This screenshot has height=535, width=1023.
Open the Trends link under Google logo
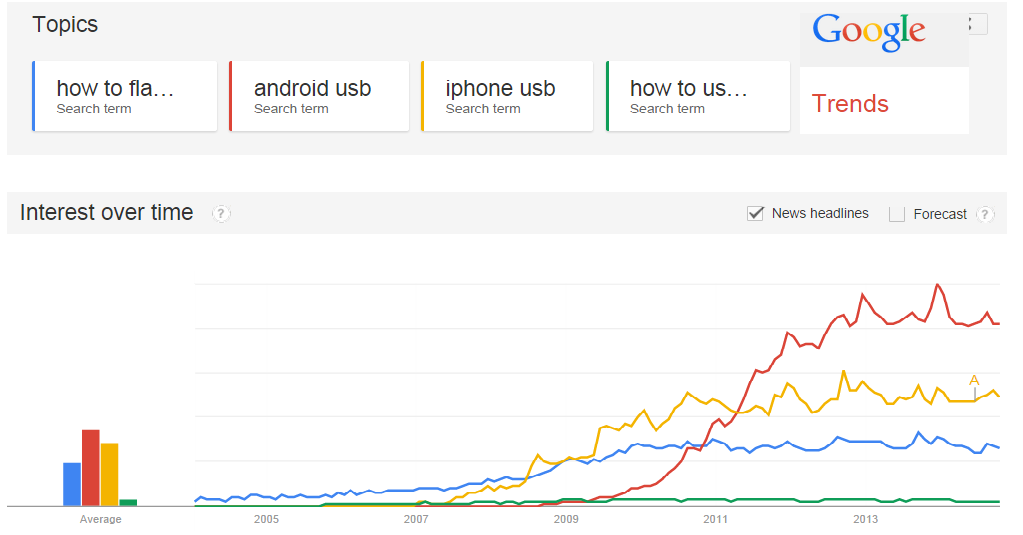coord(850,104)
